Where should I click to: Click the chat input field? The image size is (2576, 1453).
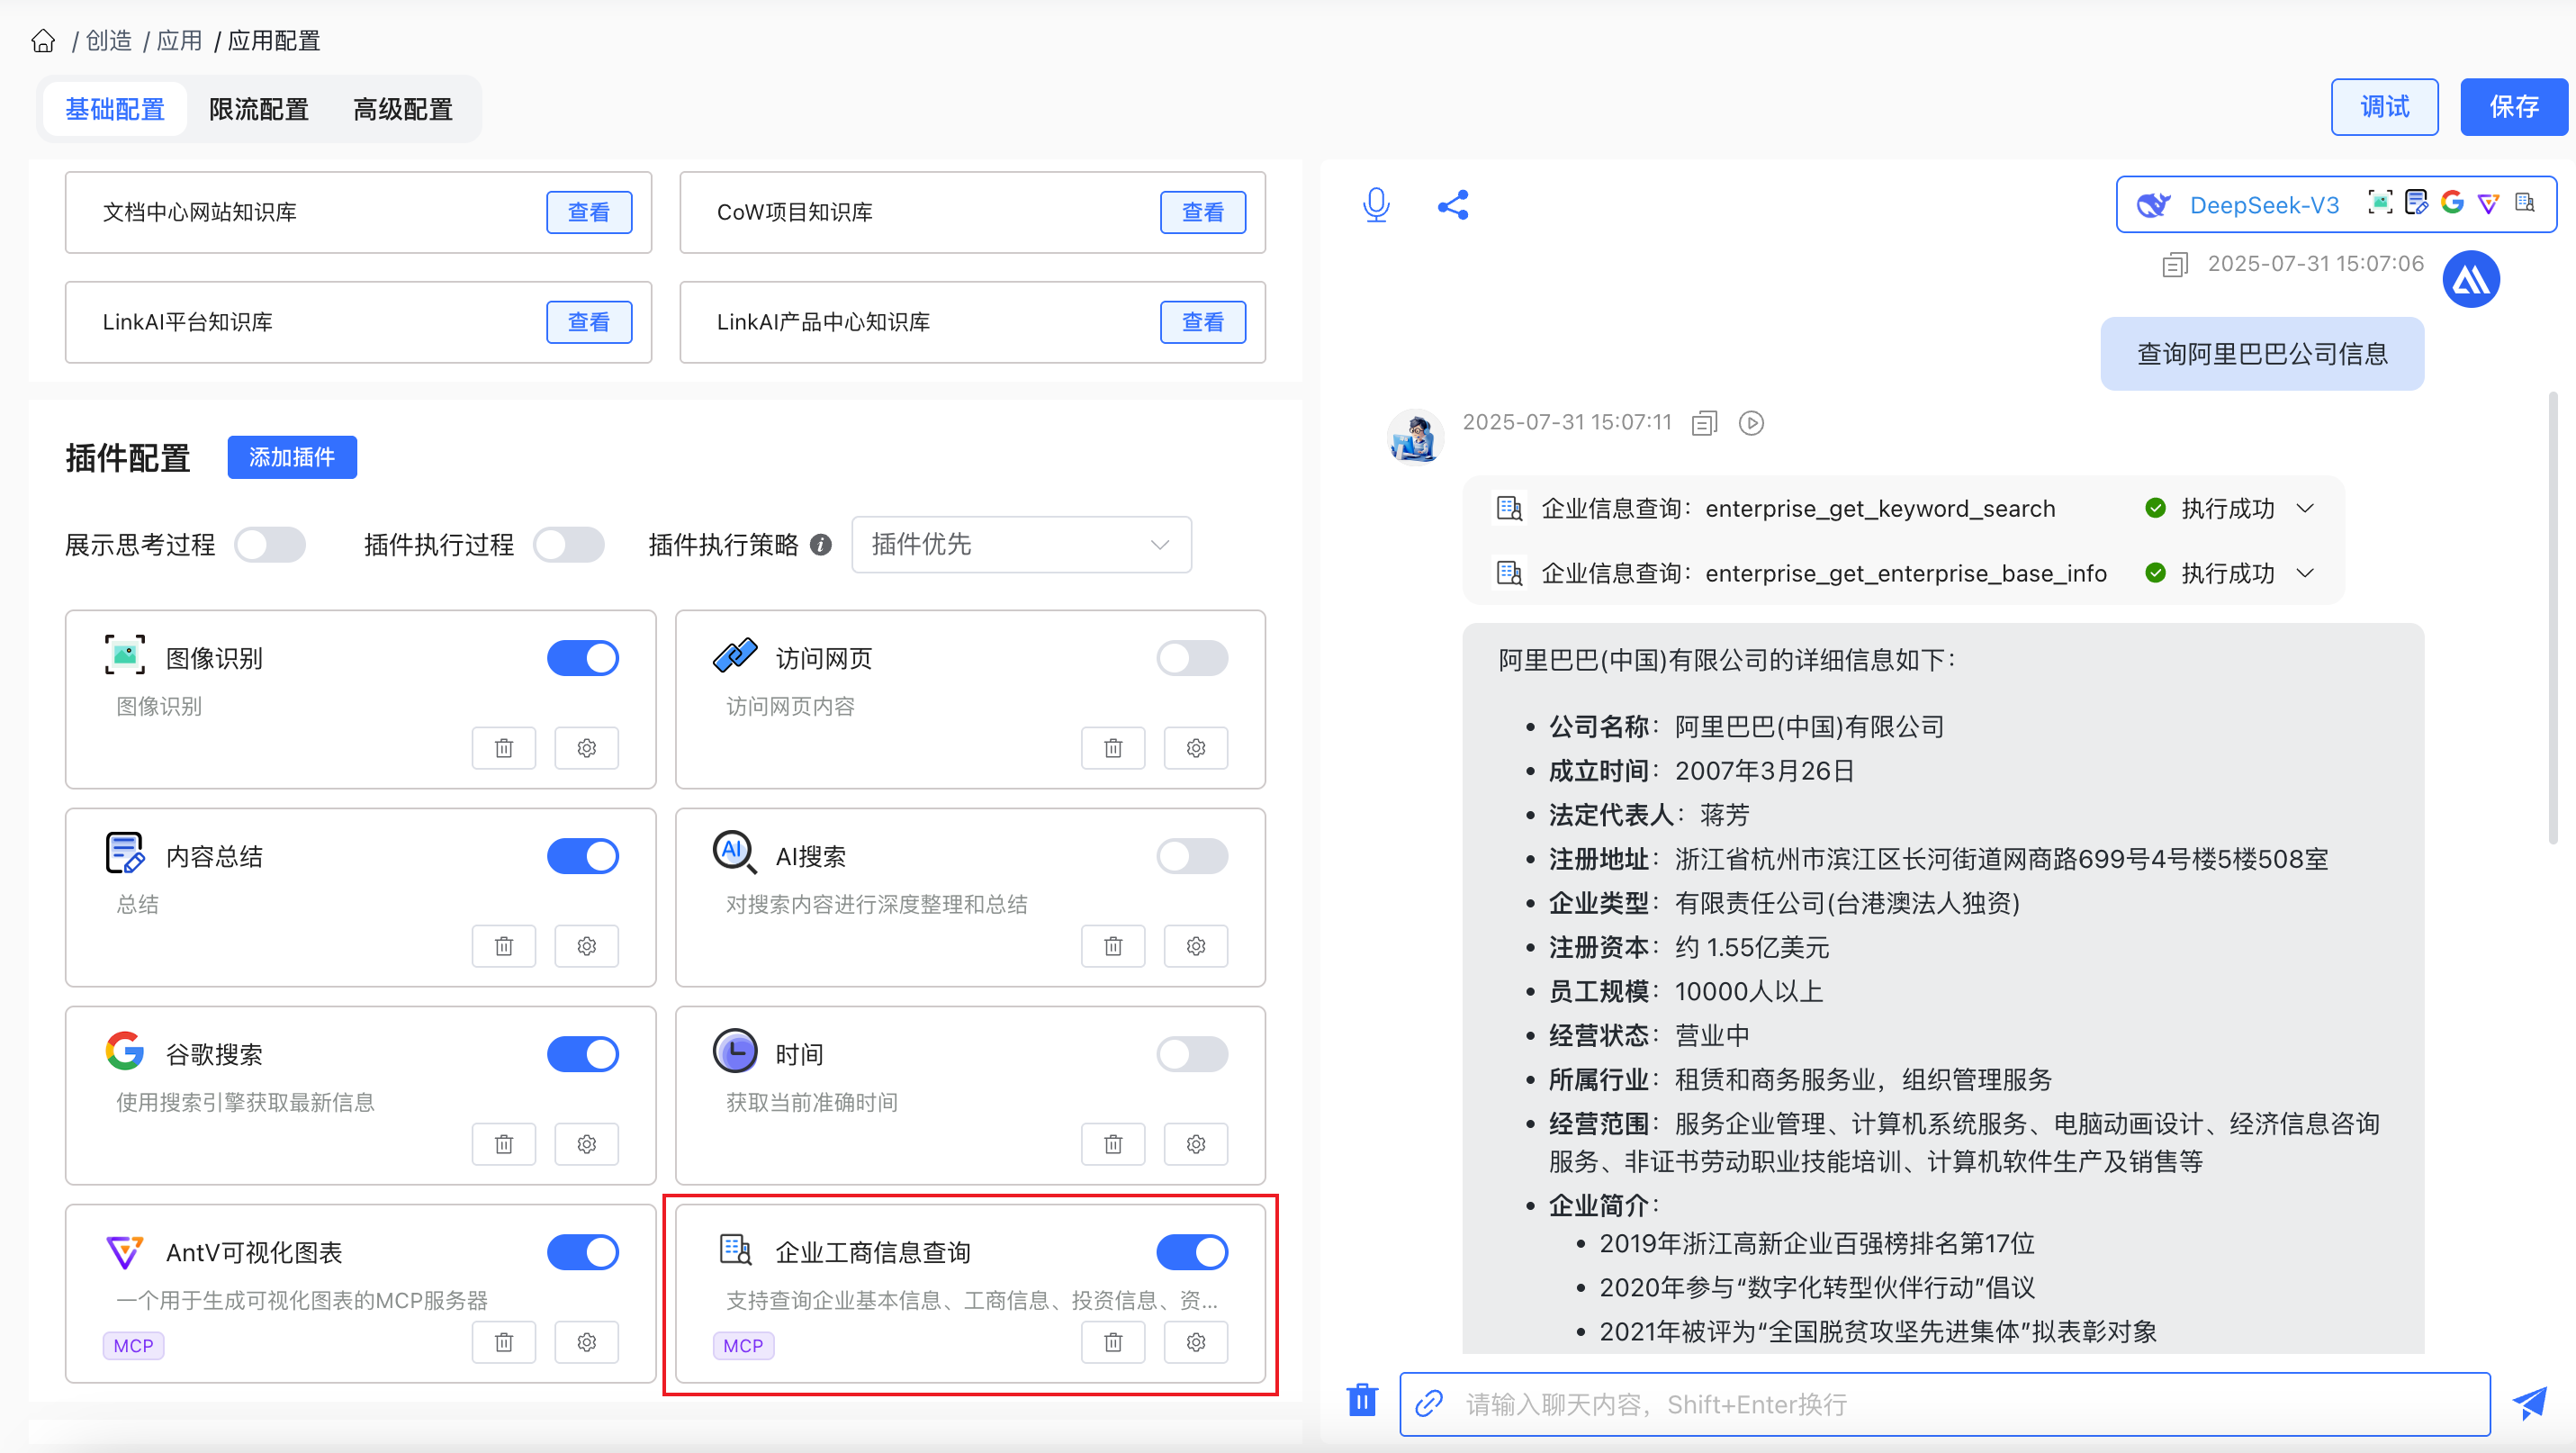pyautogui.click(x=1945, y=1404)
